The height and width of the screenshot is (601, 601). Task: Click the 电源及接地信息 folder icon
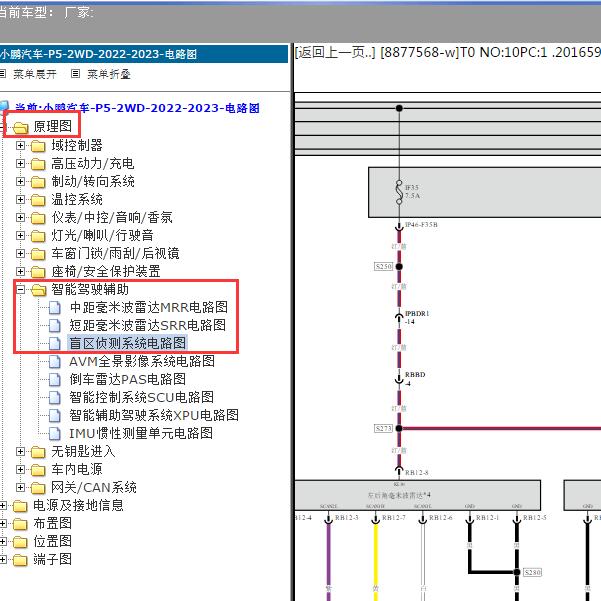point(20,506)
